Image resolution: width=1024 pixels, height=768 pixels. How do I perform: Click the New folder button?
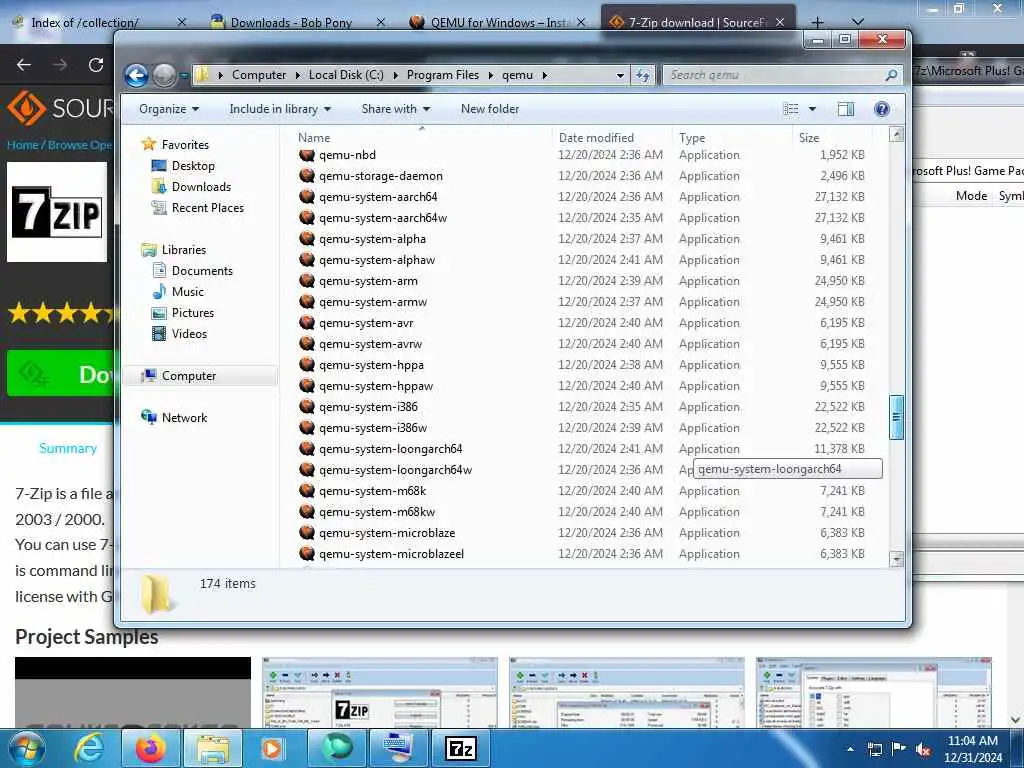point(490,109)
